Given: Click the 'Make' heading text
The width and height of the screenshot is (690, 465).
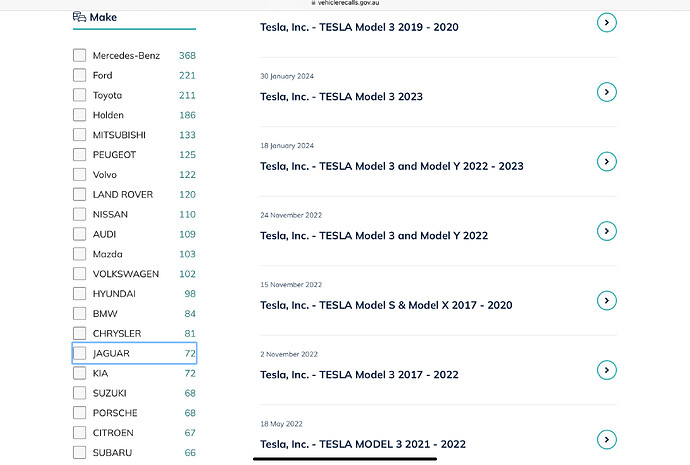Looking at the screenshot, I should (103, 17).
